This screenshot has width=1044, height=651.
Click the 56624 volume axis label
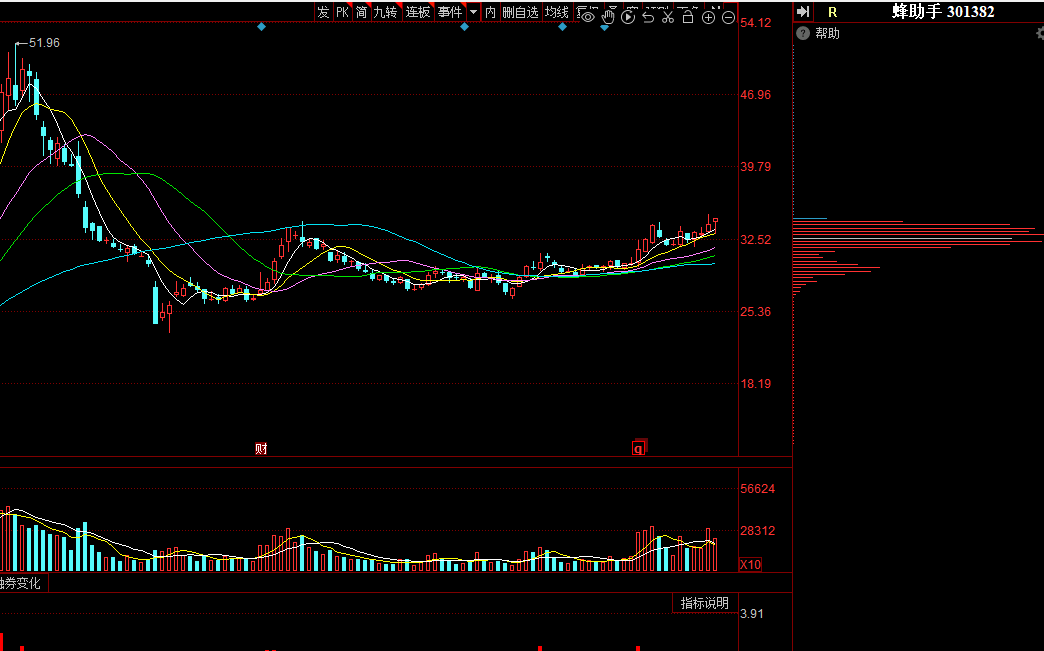(x=758, y=489)
